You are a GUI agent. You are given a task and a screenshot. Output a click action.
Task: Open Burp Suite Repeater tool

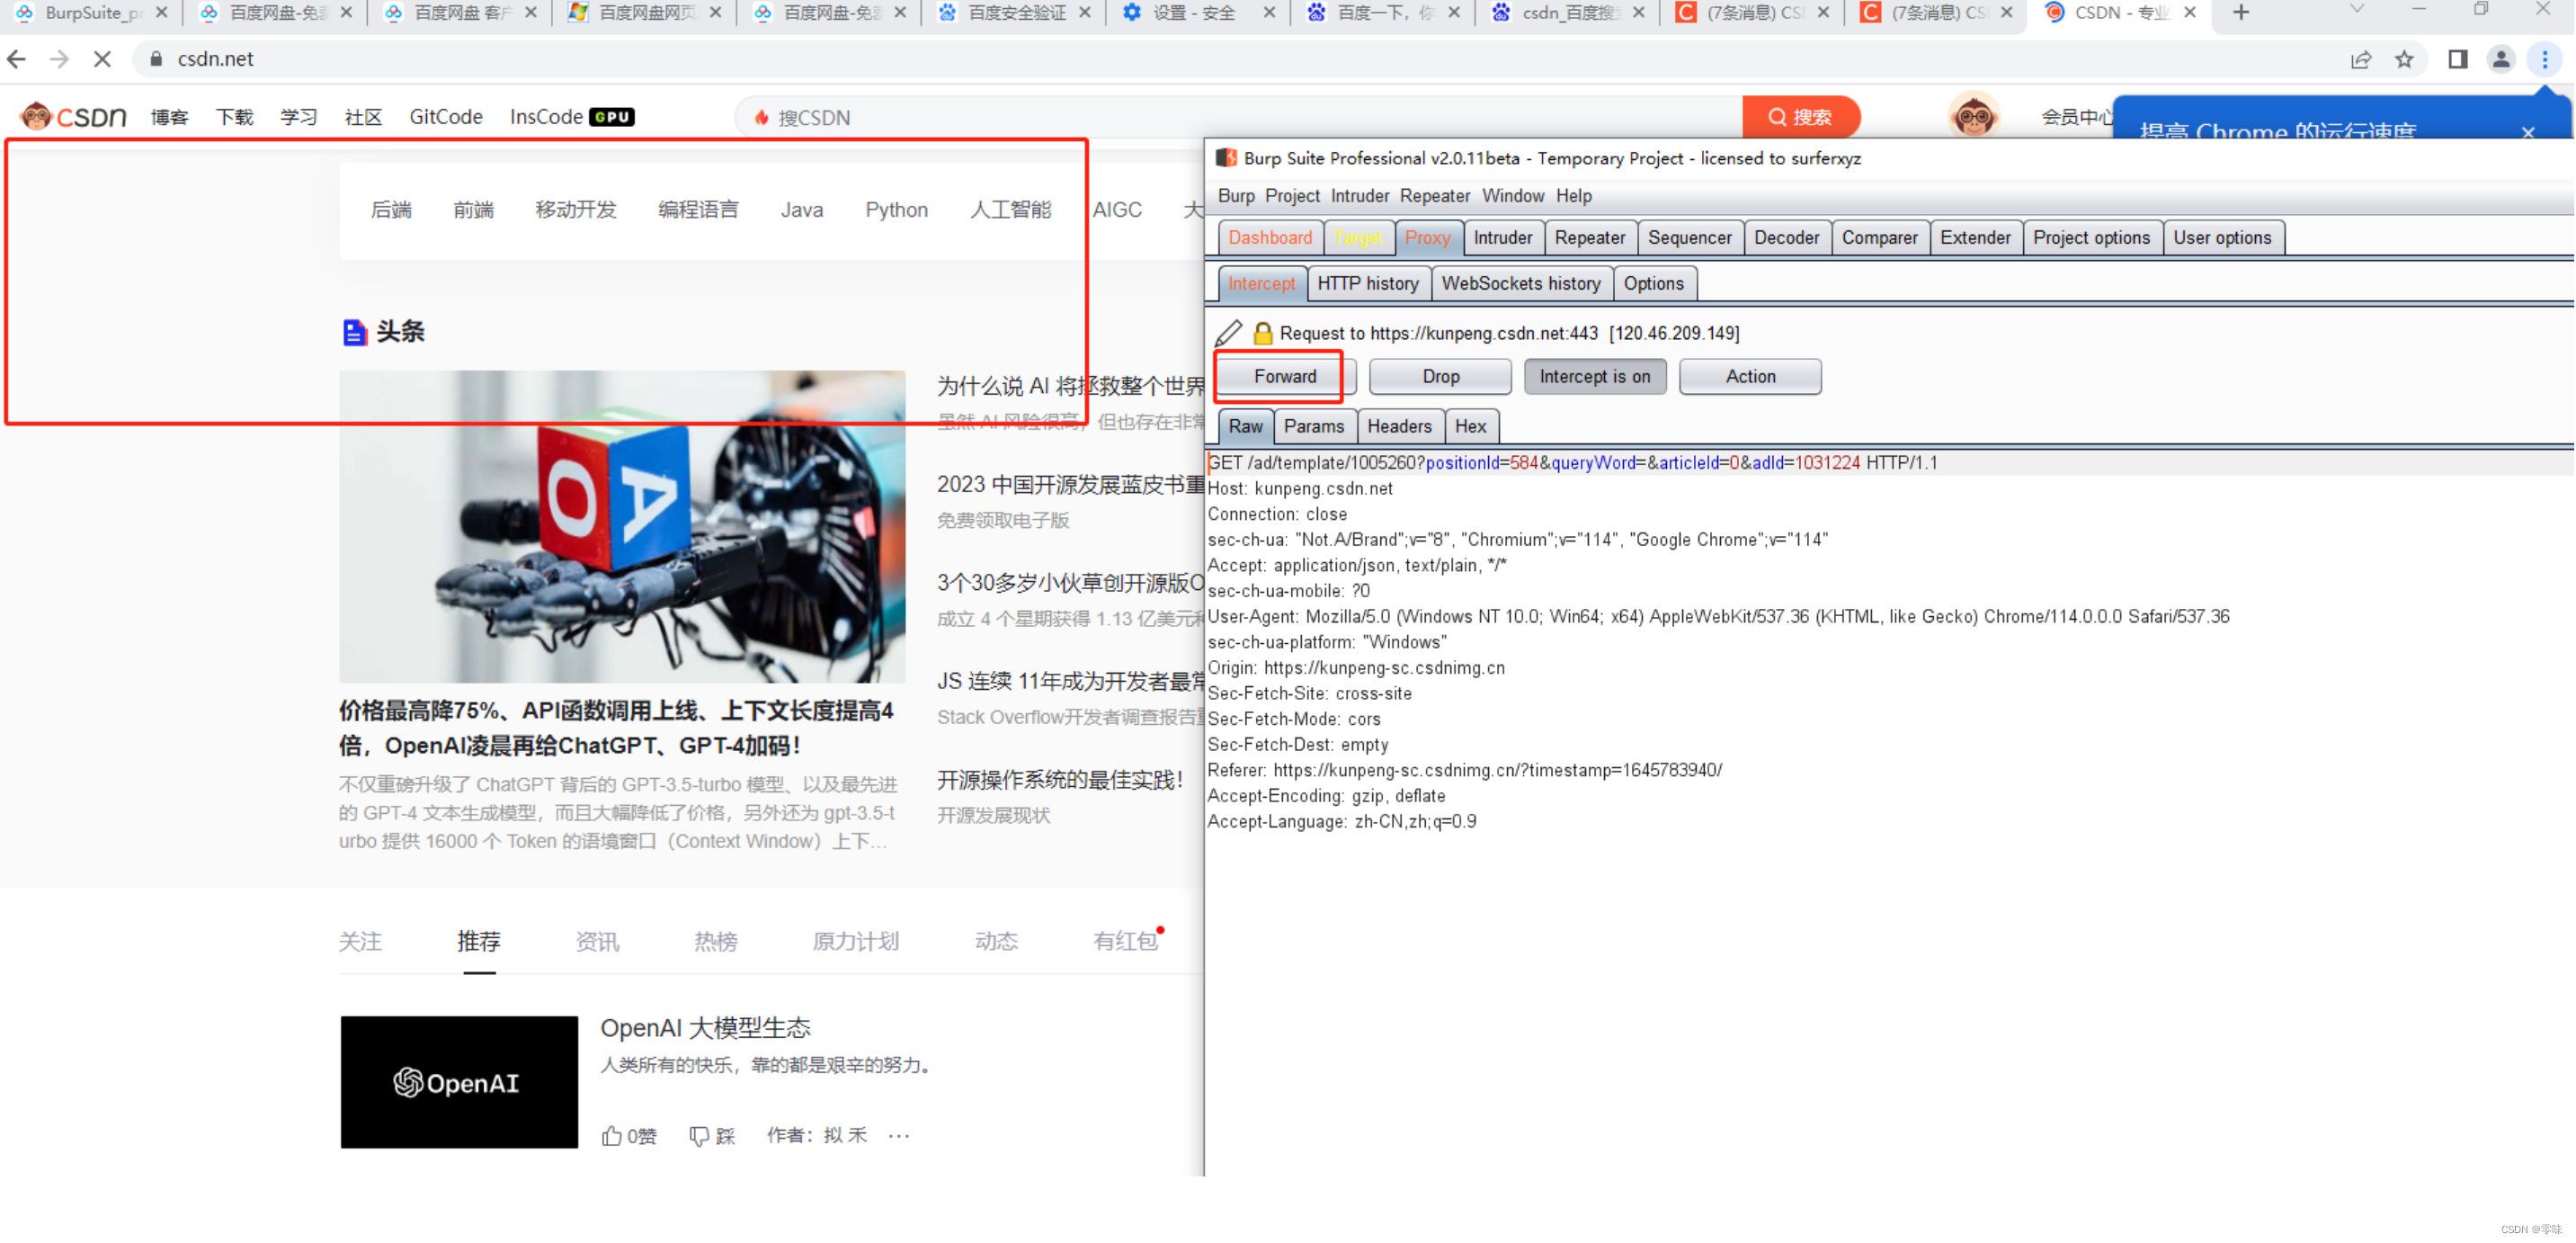coord(1587,237)
